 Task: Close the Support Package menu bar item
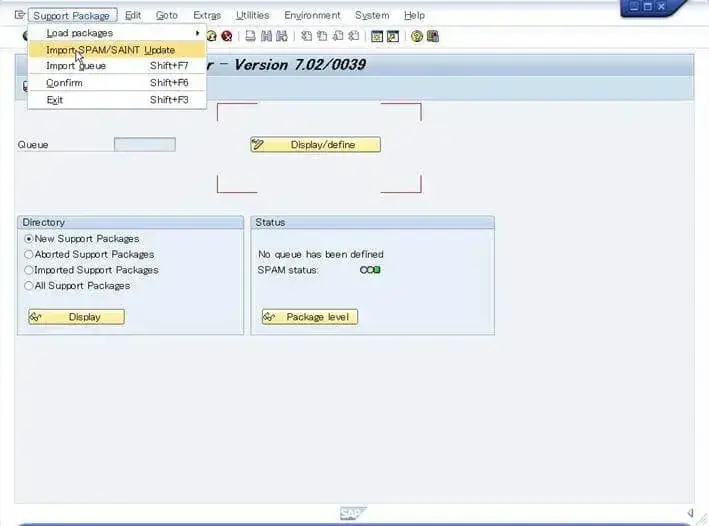pyautogui.click(x=72, y=15)
